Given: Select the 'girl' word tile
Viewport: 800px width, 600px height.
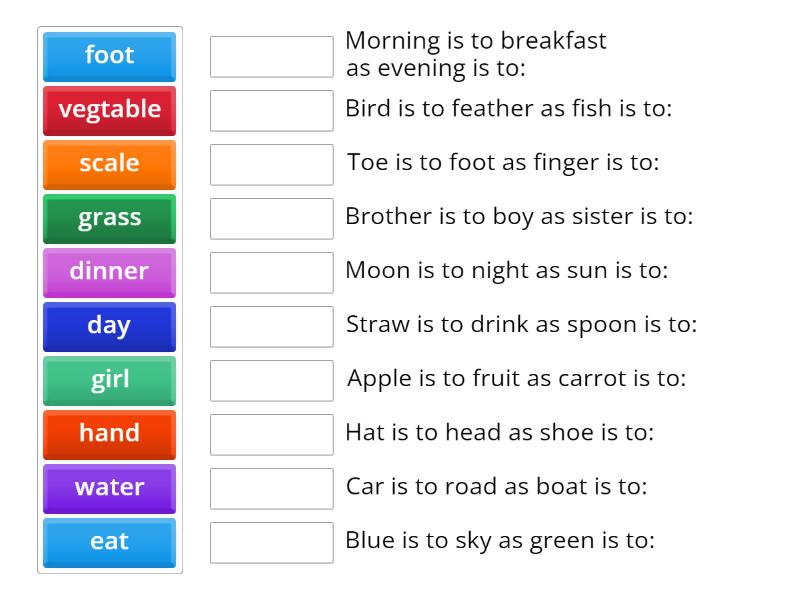Looking at the screenshot, I should [x=109, y=380].
